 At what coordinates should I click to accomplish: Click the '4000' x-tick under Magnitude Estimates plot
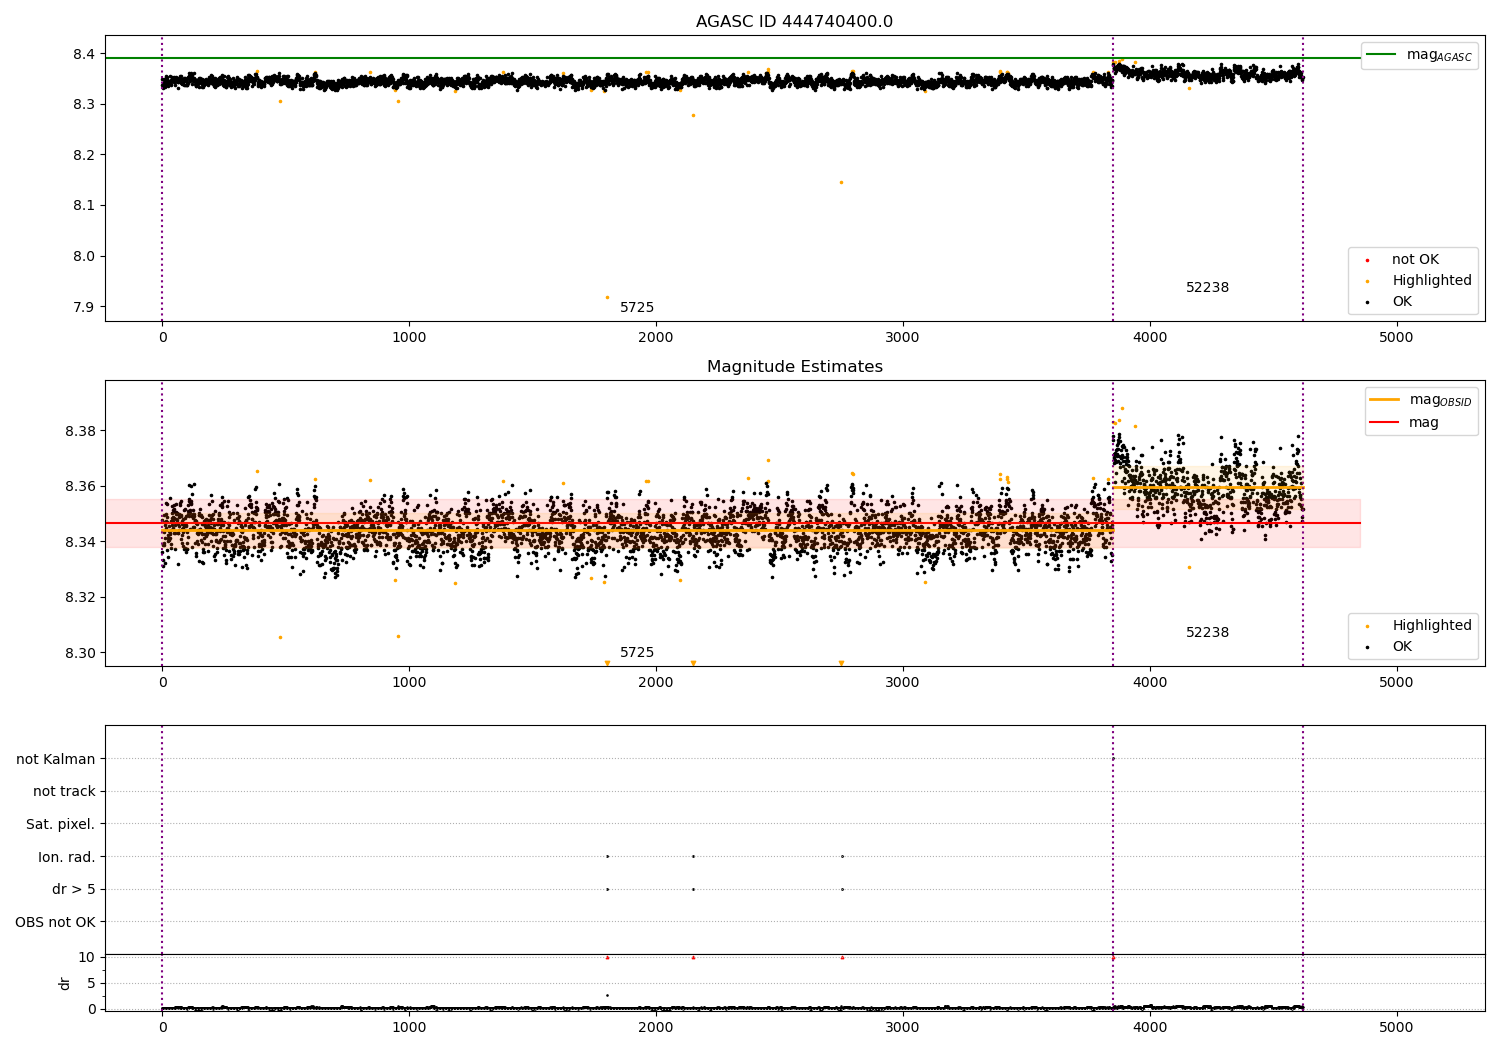[x=1150, y=683]
